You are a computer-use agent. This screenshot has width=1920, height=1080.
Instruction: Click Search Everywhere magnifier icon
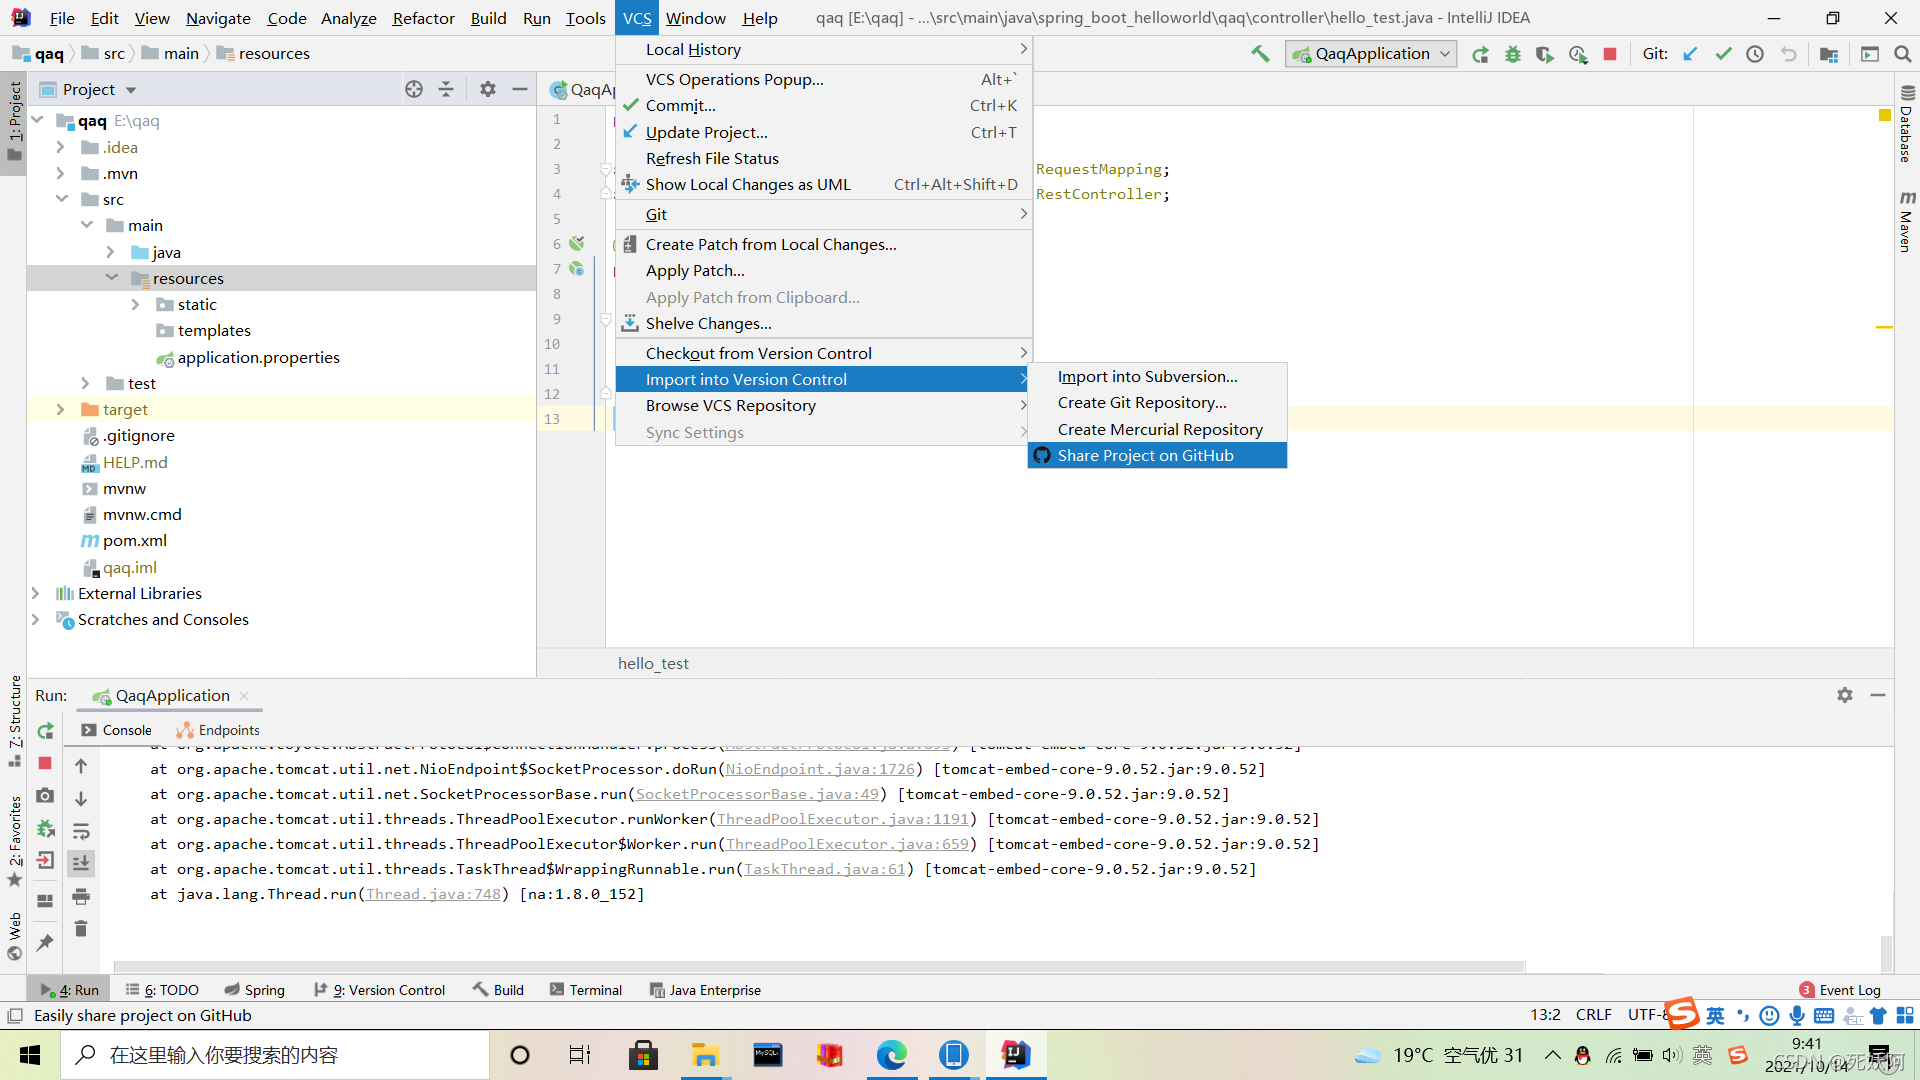tap(1903, 54)
